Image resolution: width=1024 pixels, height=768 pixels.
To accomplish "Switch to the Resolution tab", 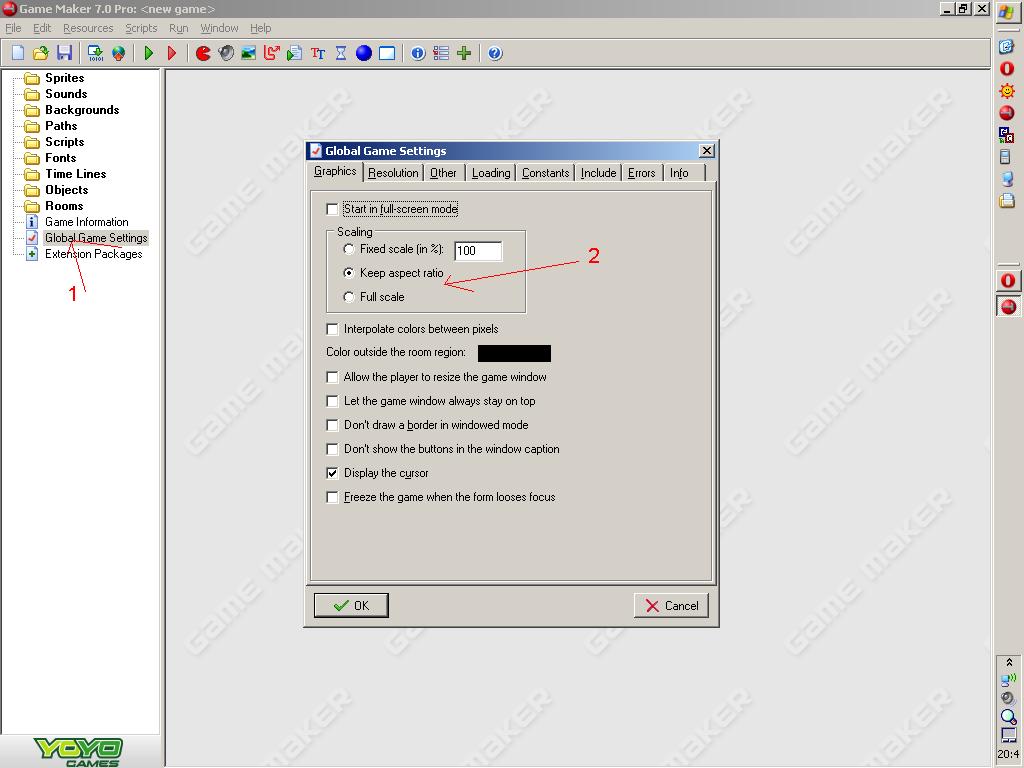I will tap(393, 173).
